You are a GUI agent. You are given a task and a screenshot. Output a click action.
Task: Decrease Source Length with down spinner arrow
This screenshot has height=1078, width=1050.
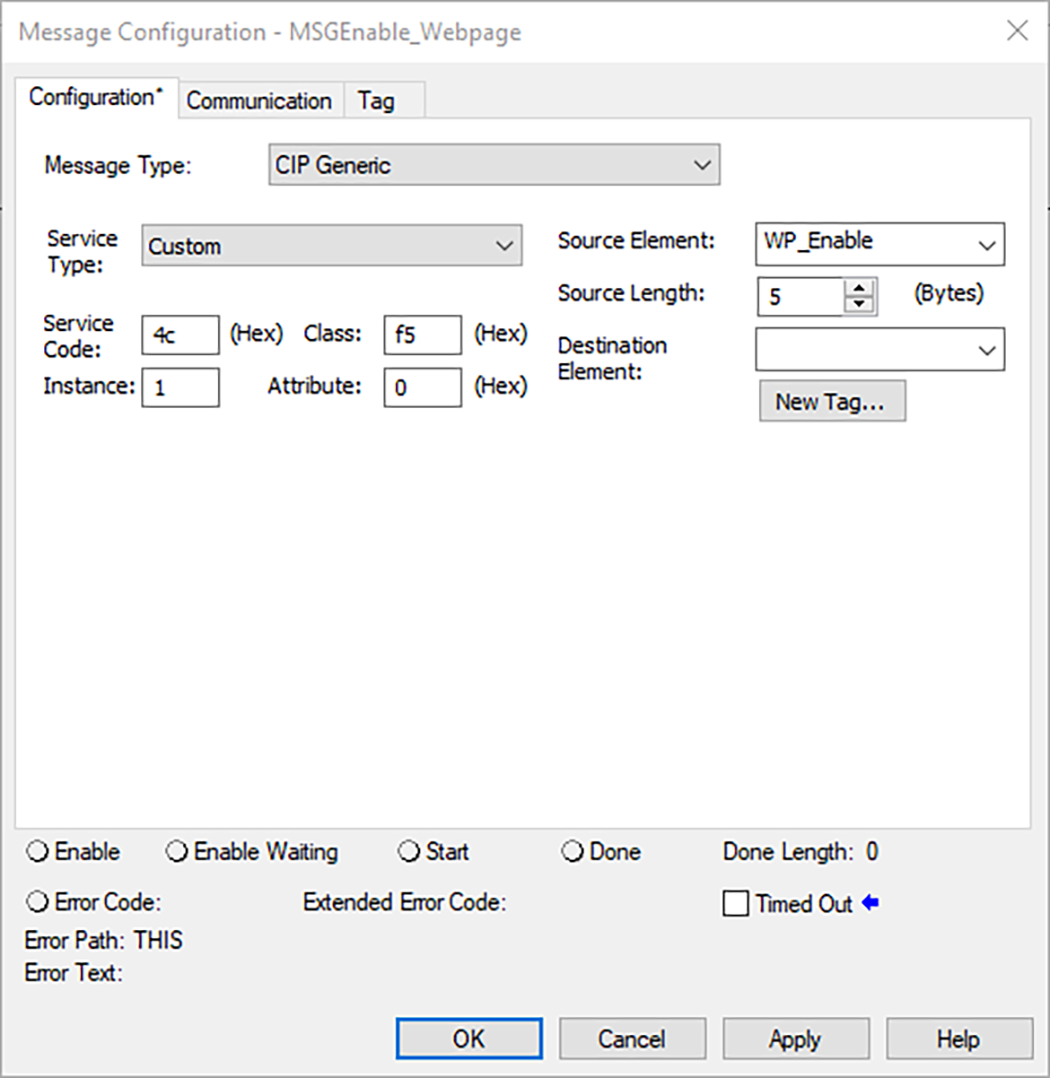click(x=859, y=304)
